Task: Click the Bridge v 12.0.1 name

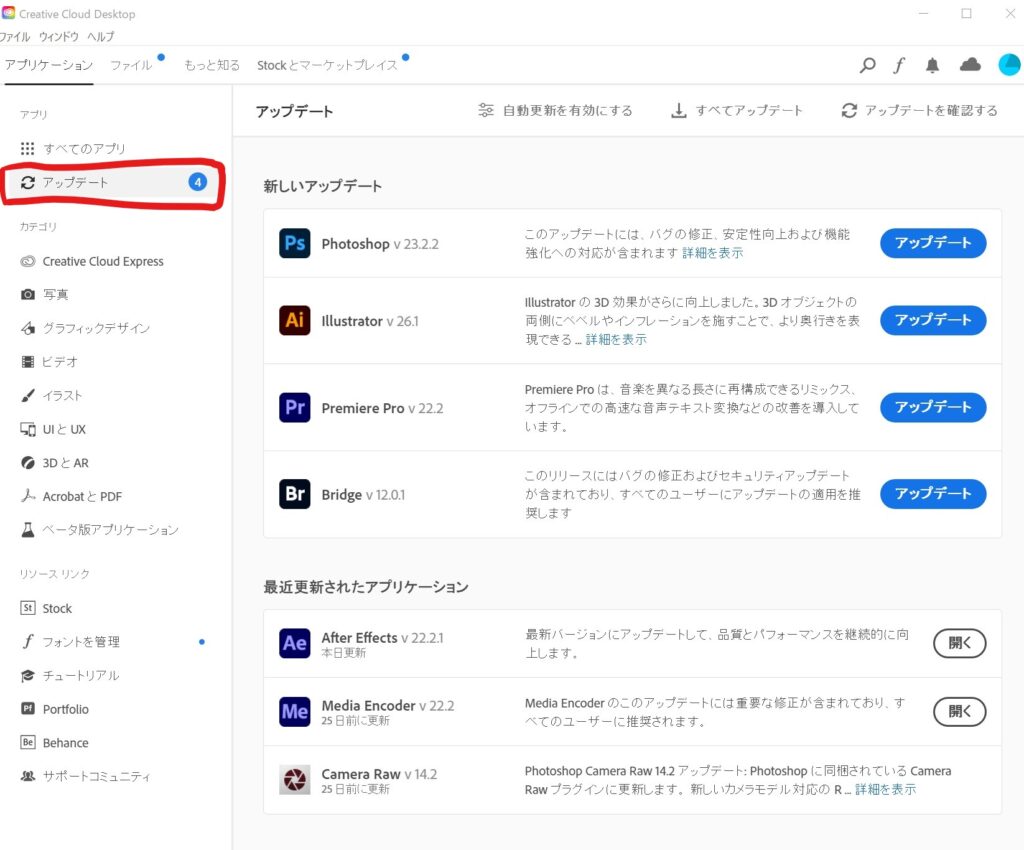Action: 363,495
